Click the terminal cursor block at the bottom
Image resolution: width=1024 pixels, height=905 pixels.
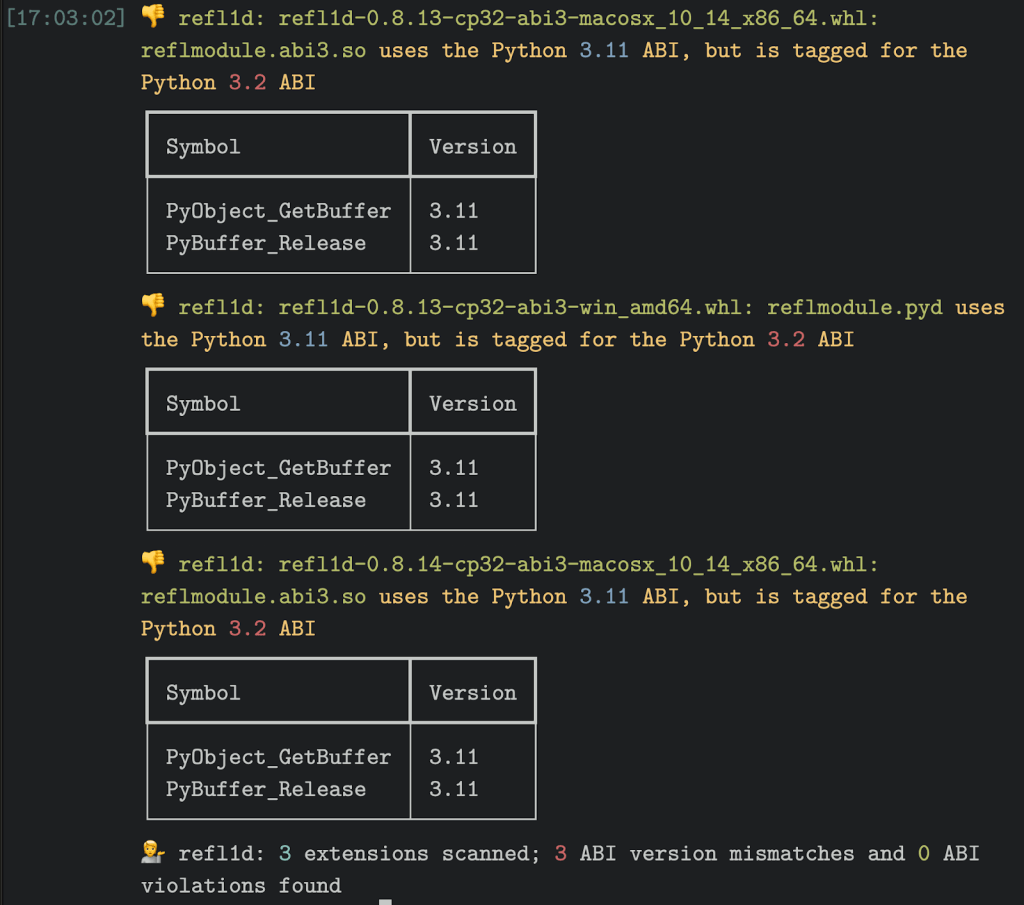click(385, 902)
